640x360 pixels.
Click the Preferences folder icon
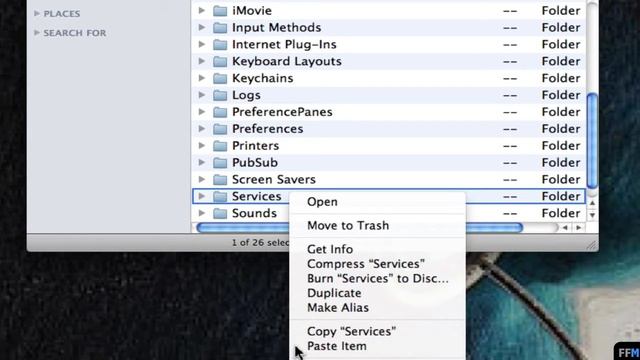pos(220,129)
